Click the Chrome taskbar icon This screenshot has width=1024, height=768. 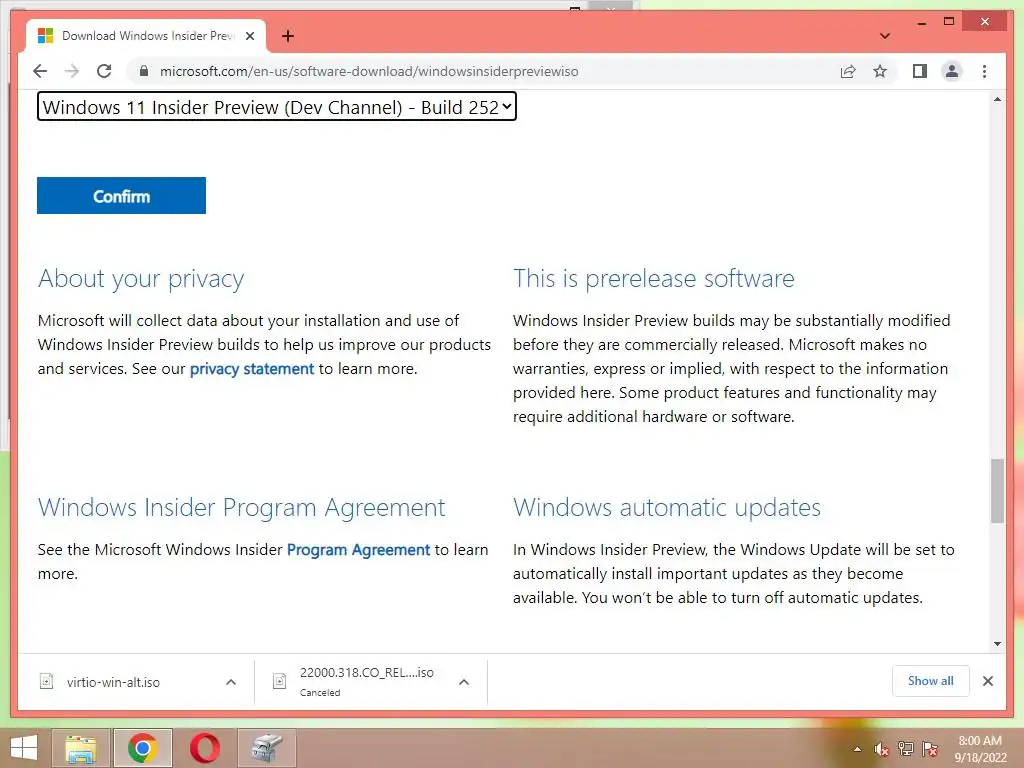coord(142,748)
